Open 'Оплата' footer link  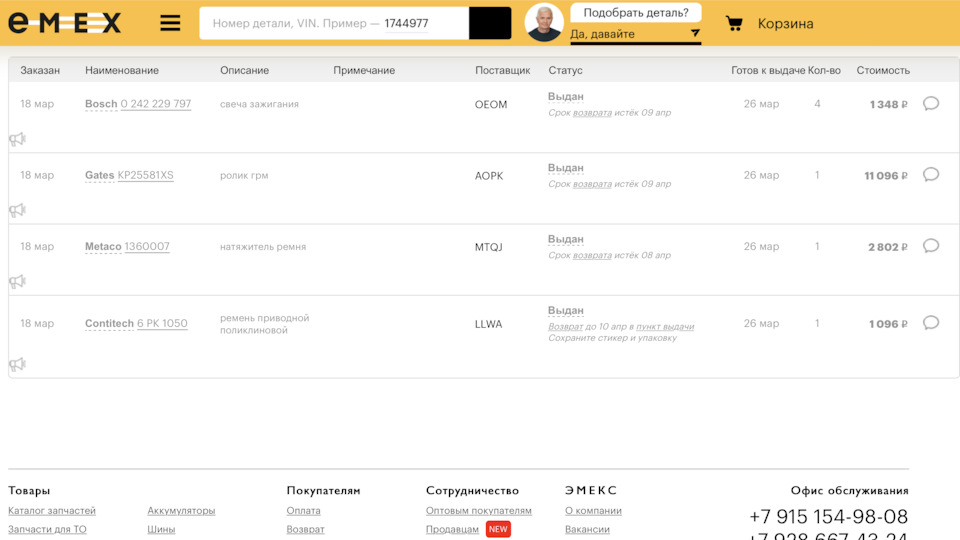[304, 511]
